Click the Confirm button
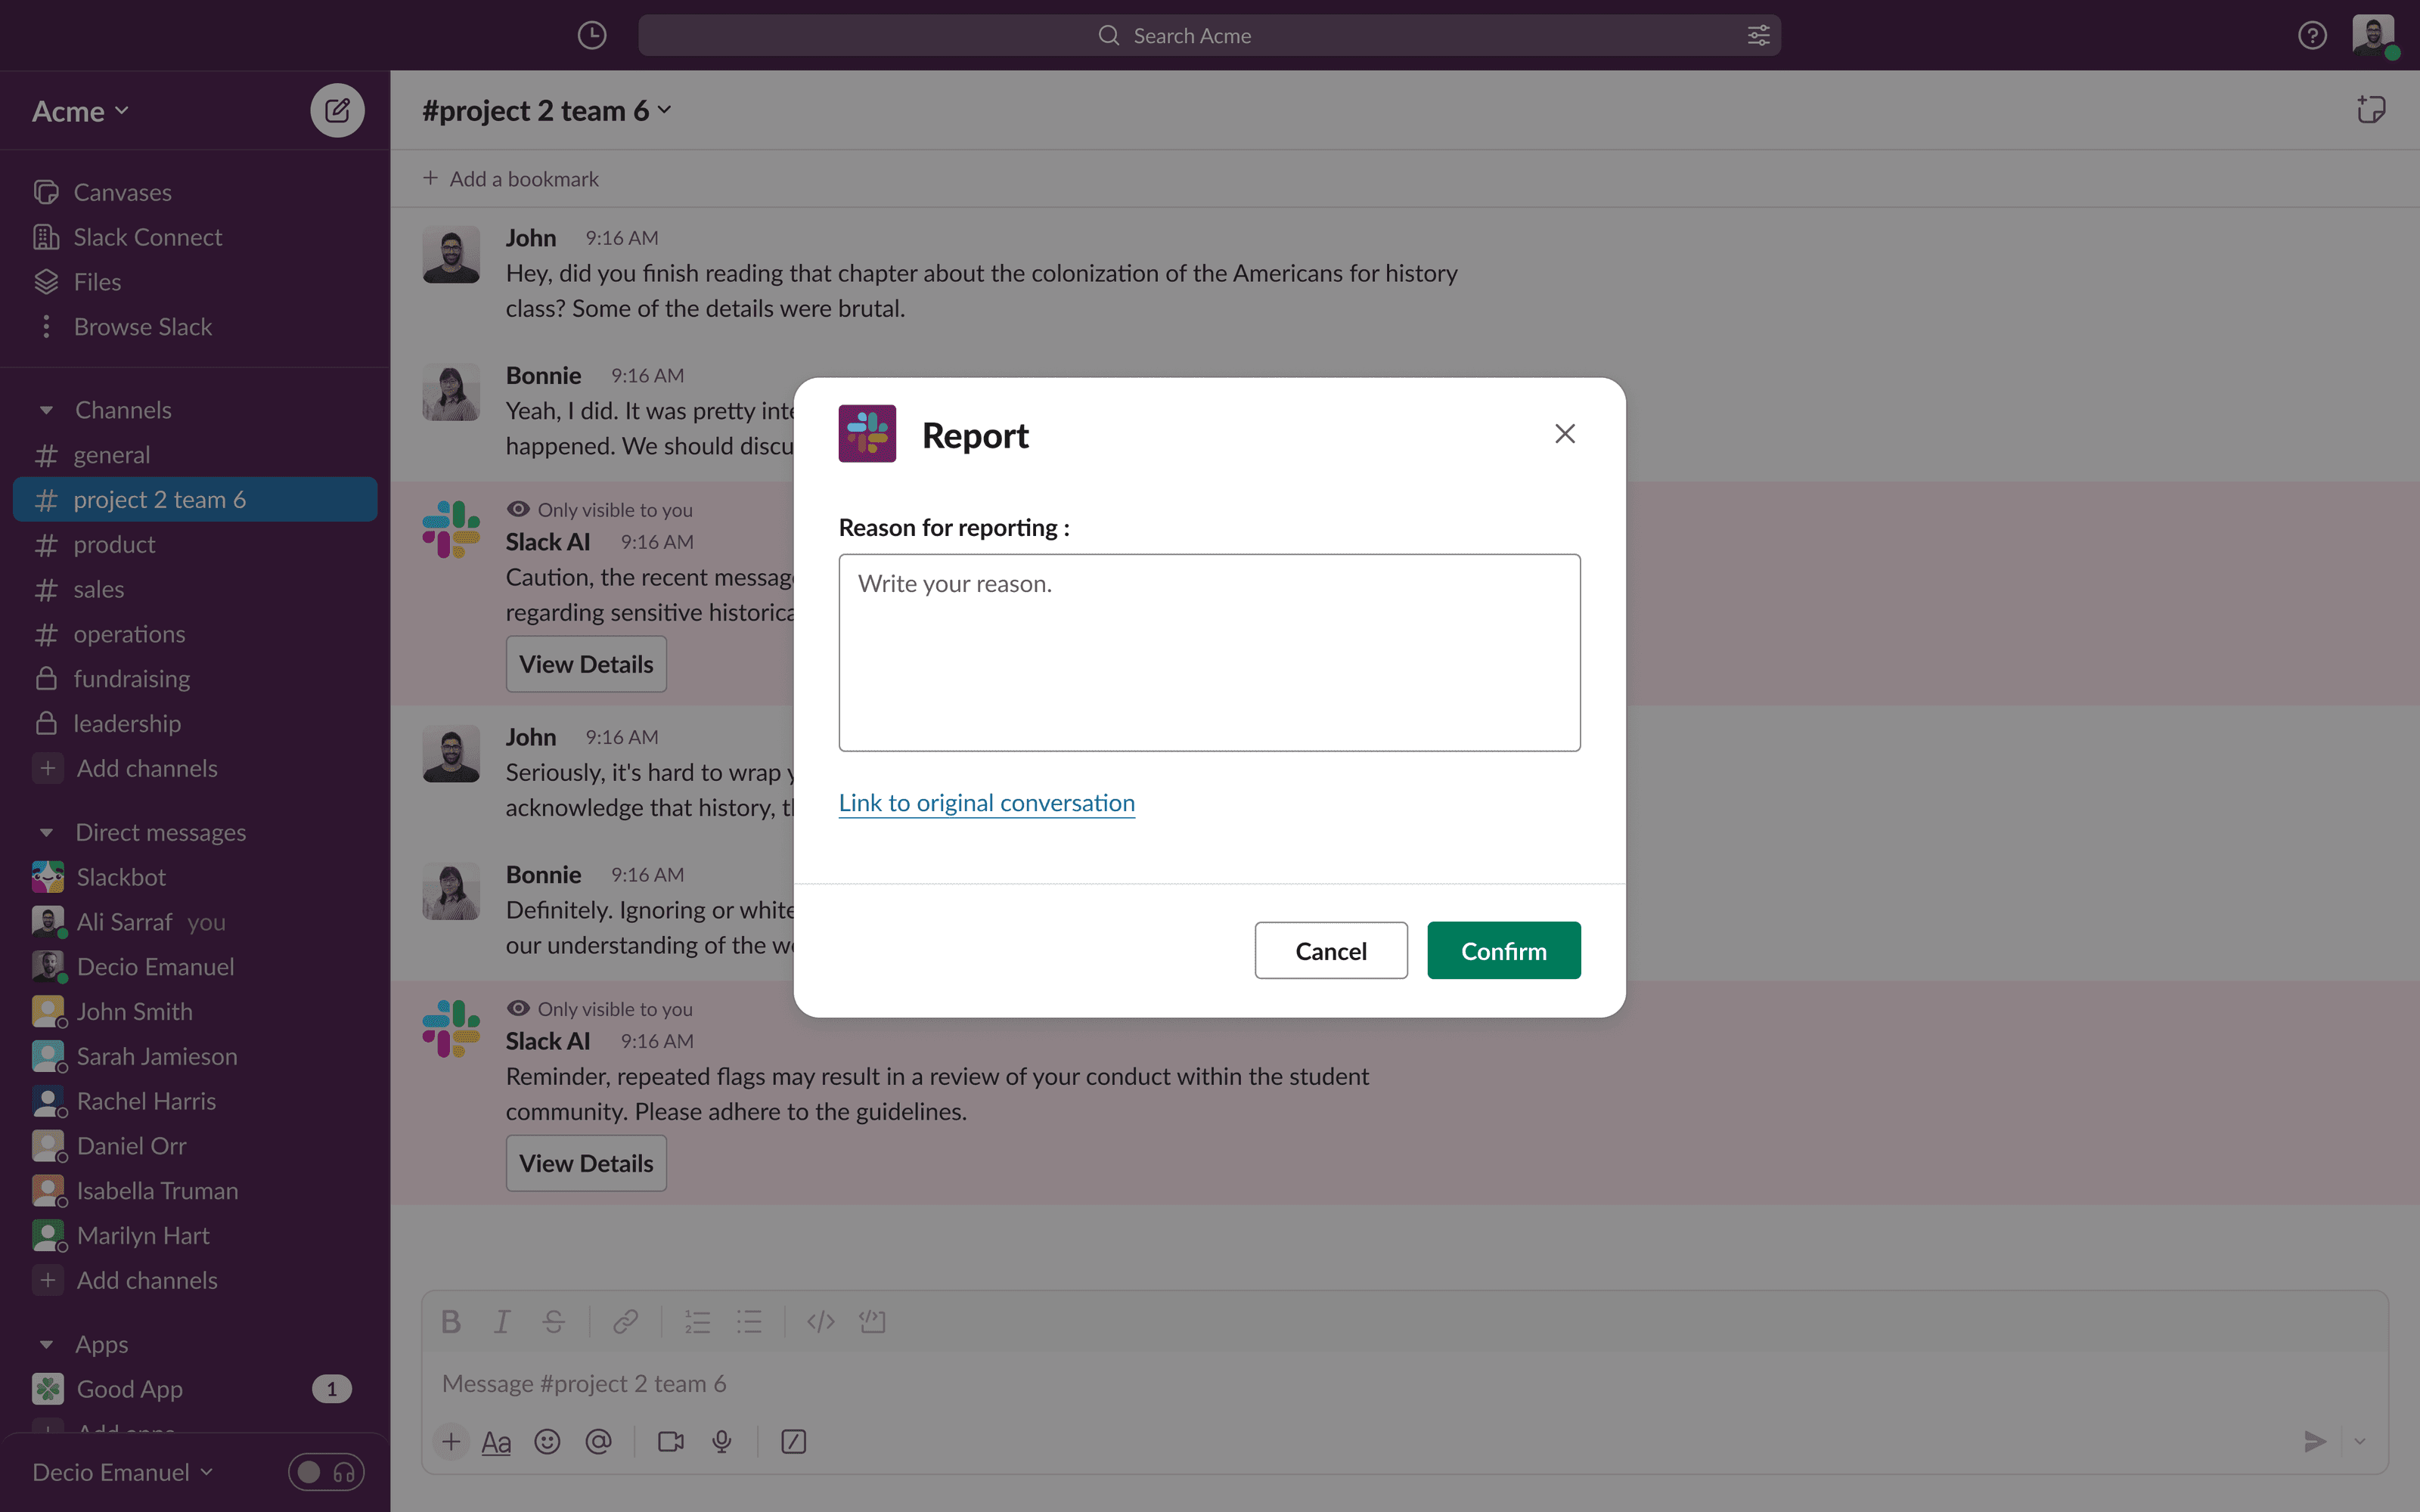 pyautogui.click(x=1503, y=950)
